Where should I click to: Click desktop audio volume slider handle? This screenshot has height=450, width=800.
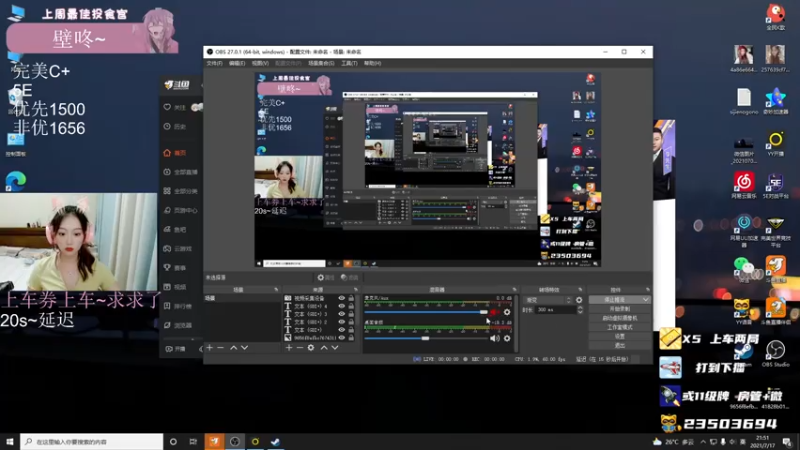[x=425, y=338]
